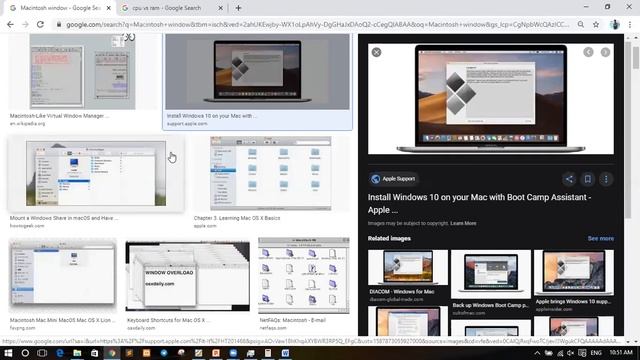Open Cortana search circle on taskbar
Image resolution: width=640 pixels, height=360 pixels.
click(x=25, y=353)
